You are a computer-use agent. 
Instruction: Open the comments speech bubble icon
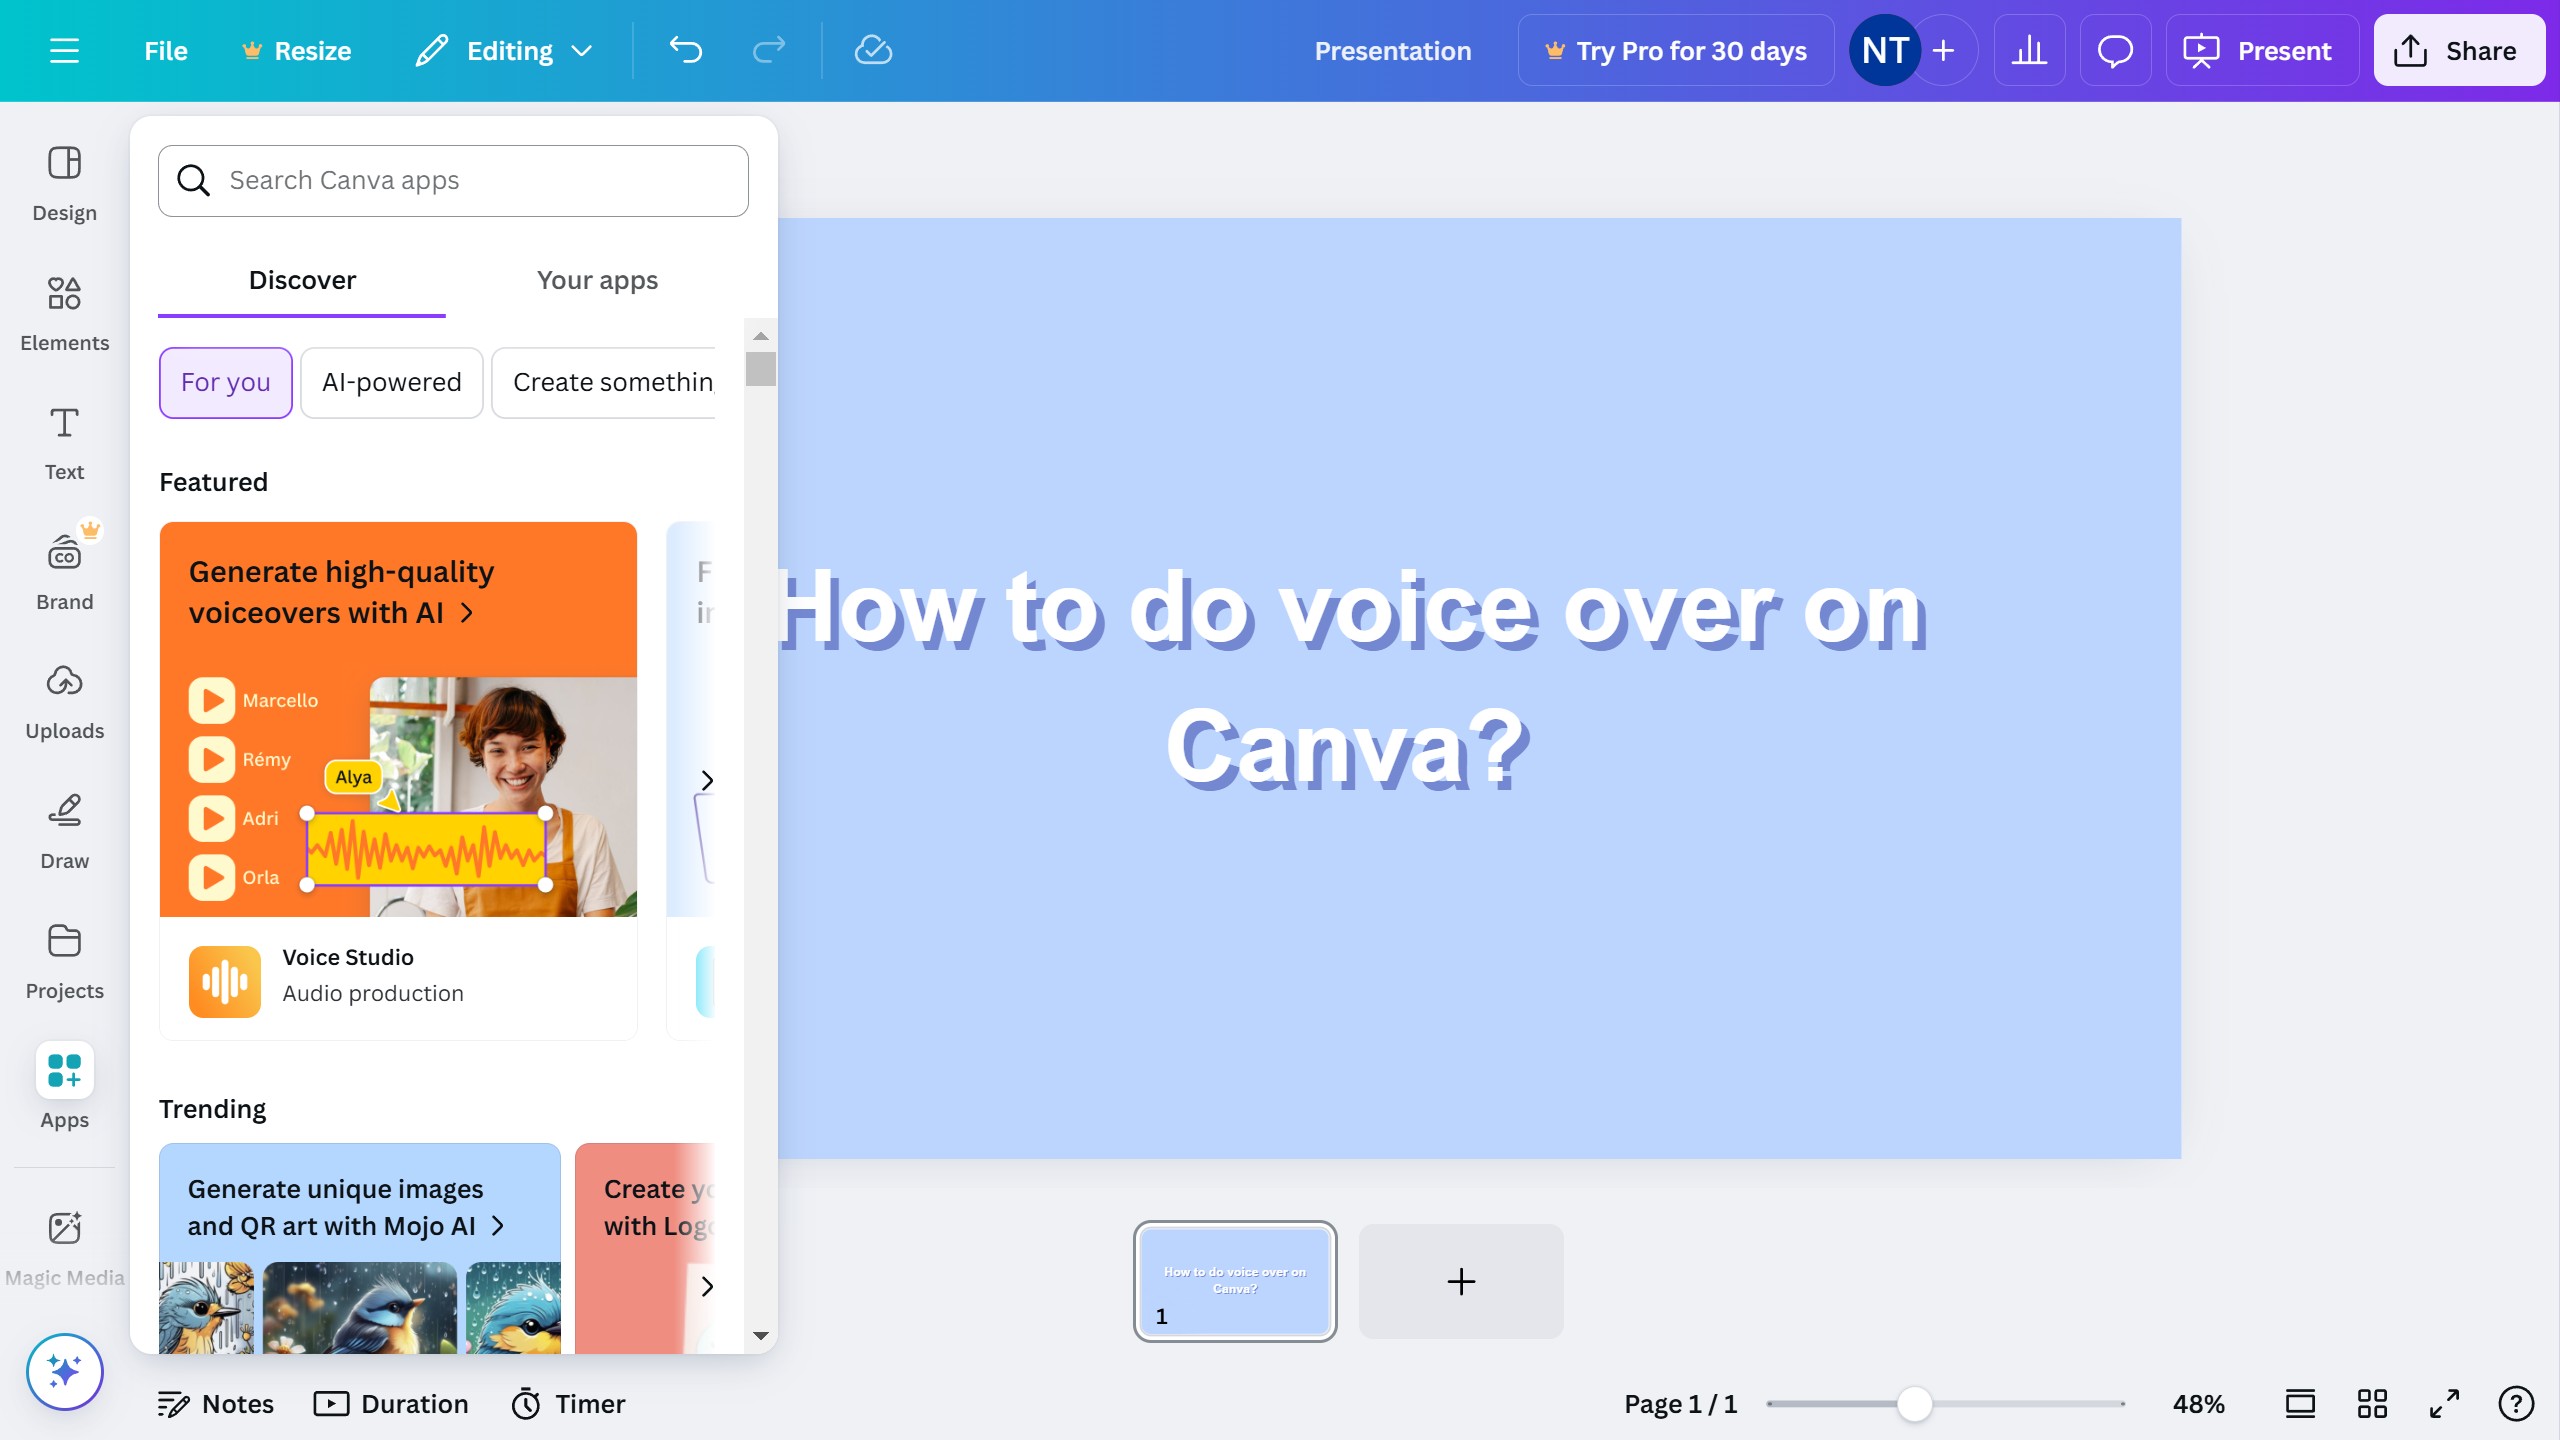coord(2115,51)
